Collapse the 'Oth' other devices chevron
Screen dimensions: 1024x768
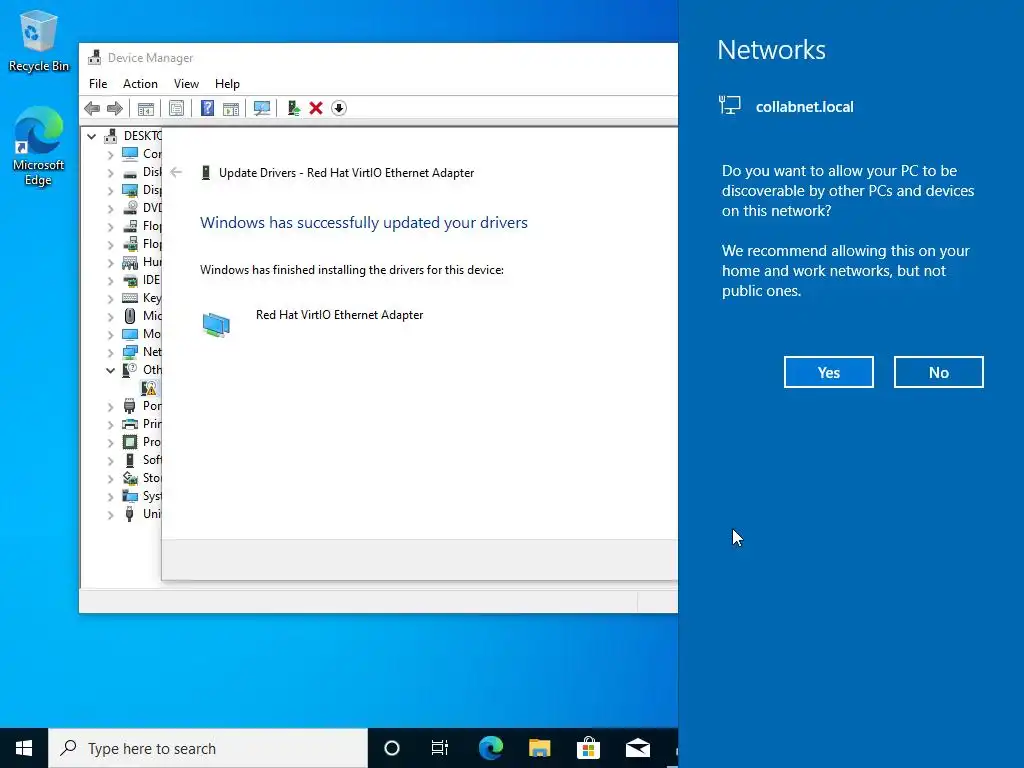[x=110, y=370]
